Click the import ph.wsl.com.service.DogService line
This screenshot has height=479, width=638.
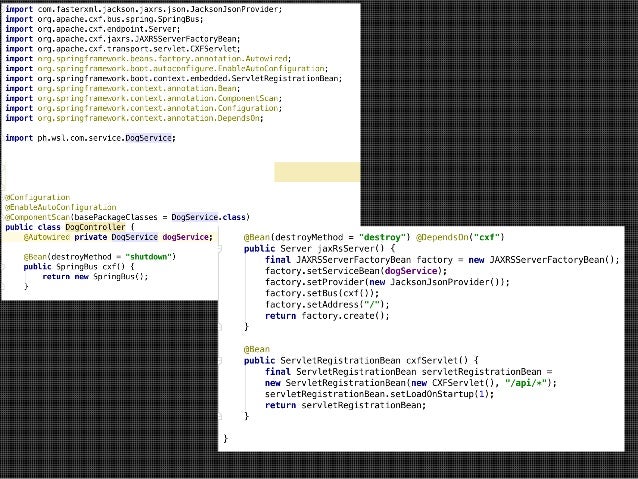(x=90, y=138)
